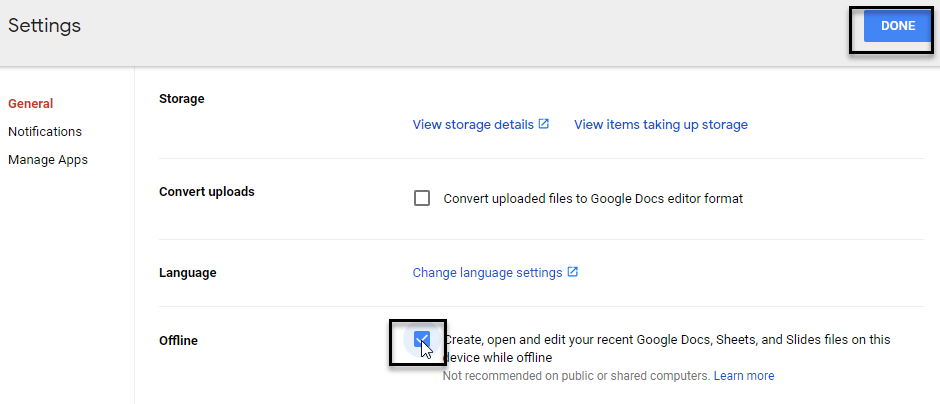The image size is (940, 404).
Task: Click external-link icon beside Change language settings
Action: pyautogui.click(x=573, y=272)
